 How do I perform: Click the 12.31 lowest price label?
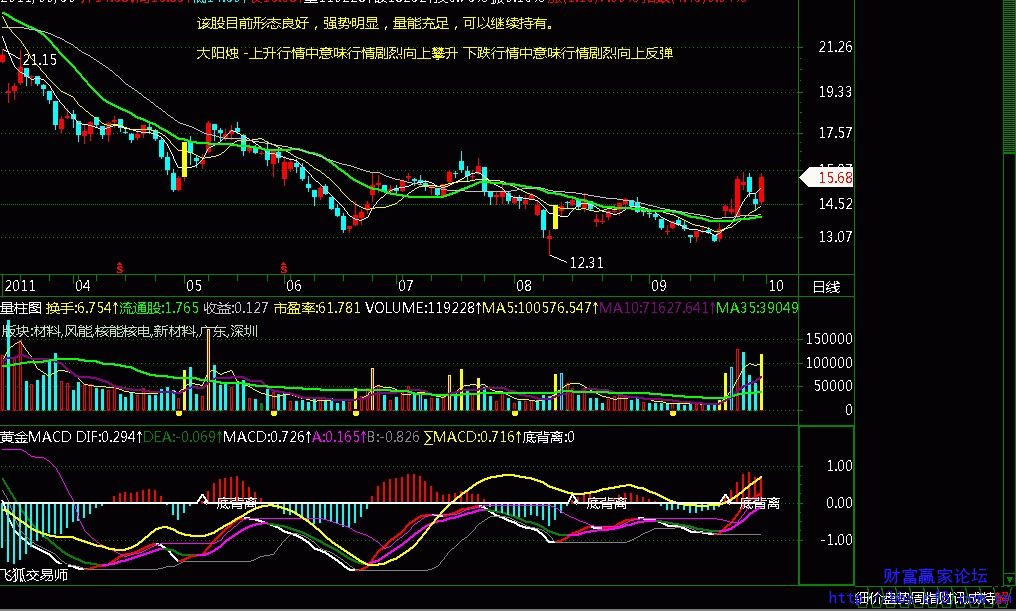pyautogui.click(x=586, y=263)
